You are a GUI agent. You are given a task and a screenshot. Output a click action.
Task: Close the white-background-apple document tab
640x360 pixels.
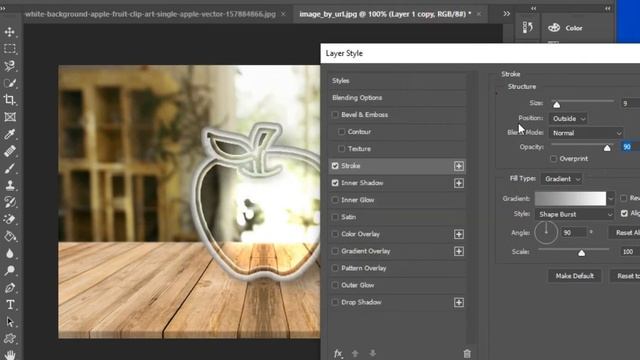pyautogui.click(x=283, y=14)
